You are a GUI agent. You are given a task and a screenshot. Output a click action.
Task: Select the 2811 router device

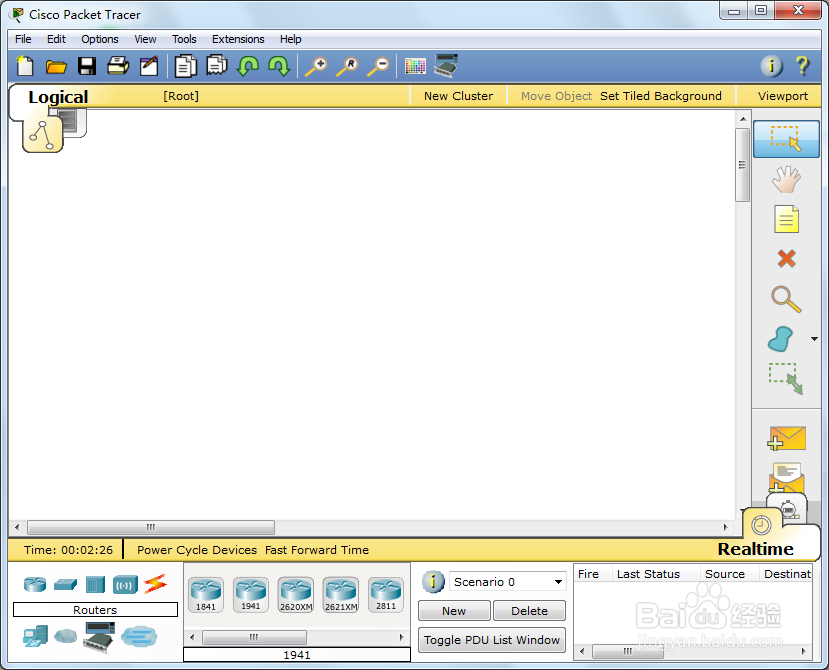click(386, 595)
